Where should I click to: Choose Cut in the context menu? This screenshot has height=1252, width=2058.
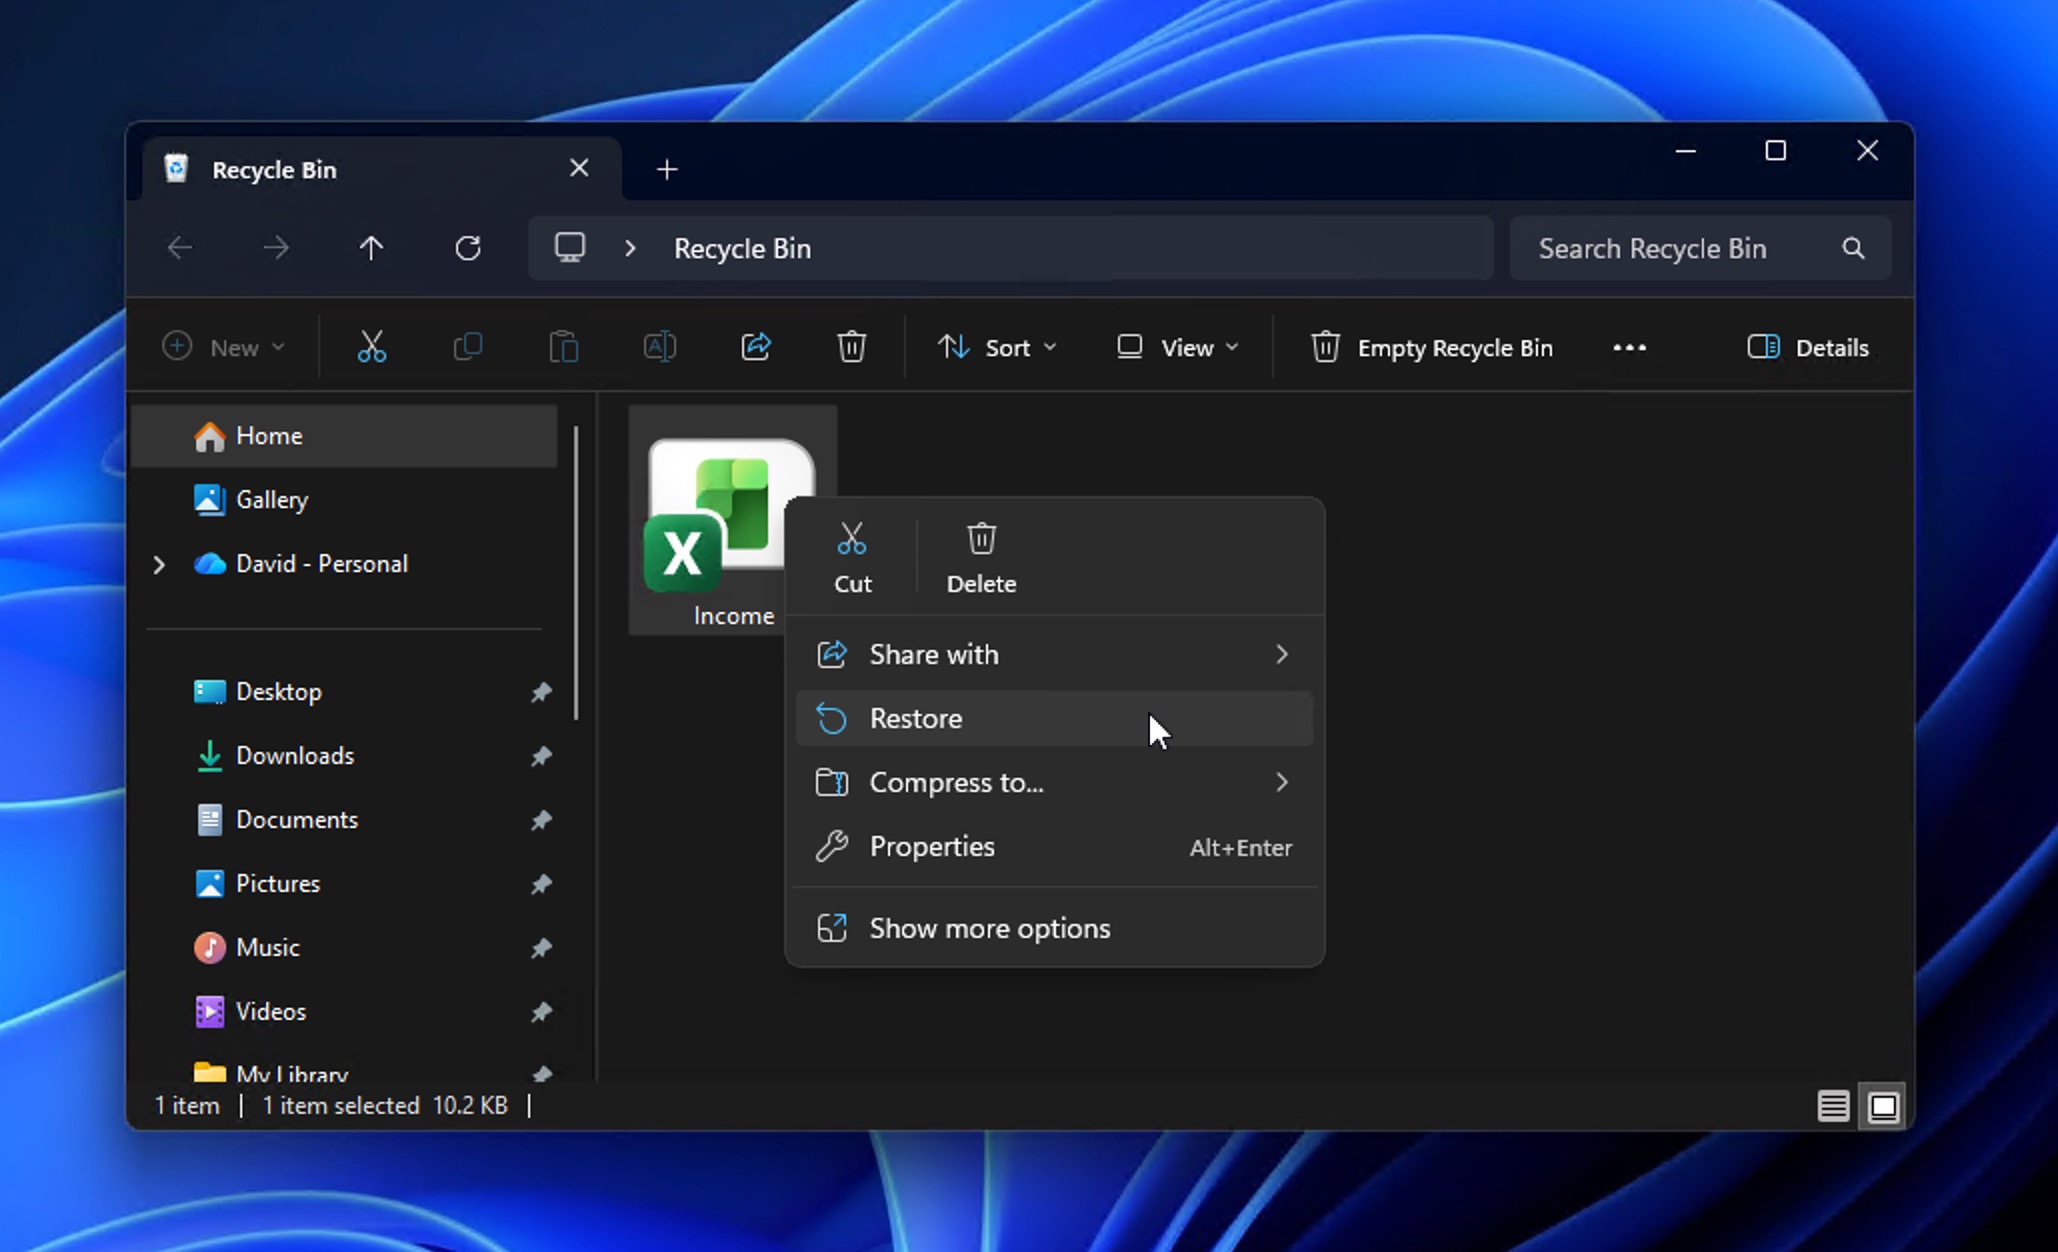coord(852,558)
